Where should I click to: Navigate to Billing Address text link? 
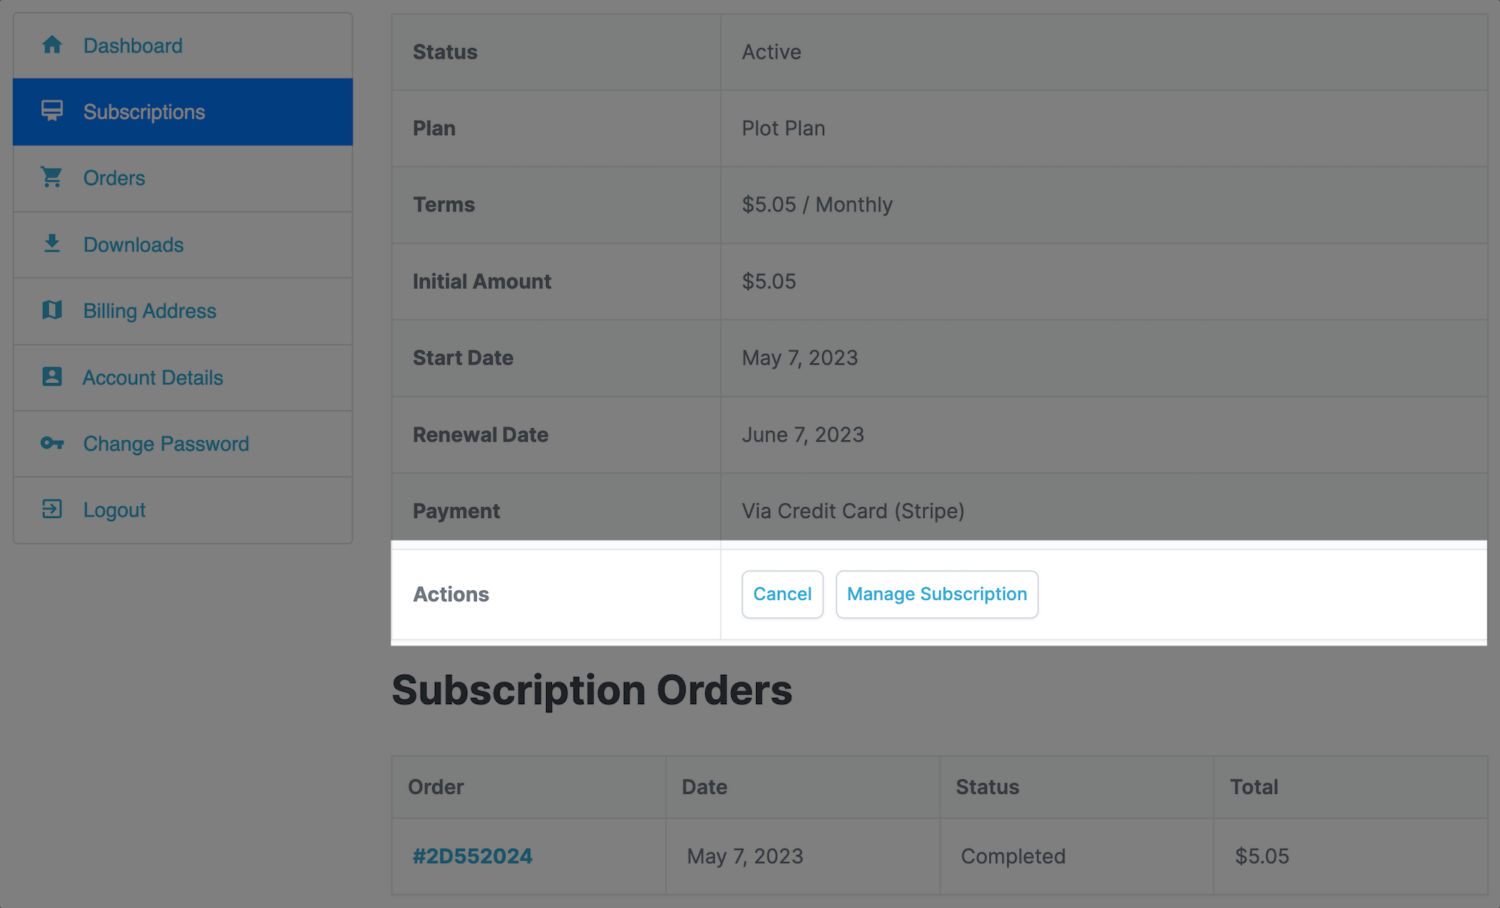tap(149, 311)
